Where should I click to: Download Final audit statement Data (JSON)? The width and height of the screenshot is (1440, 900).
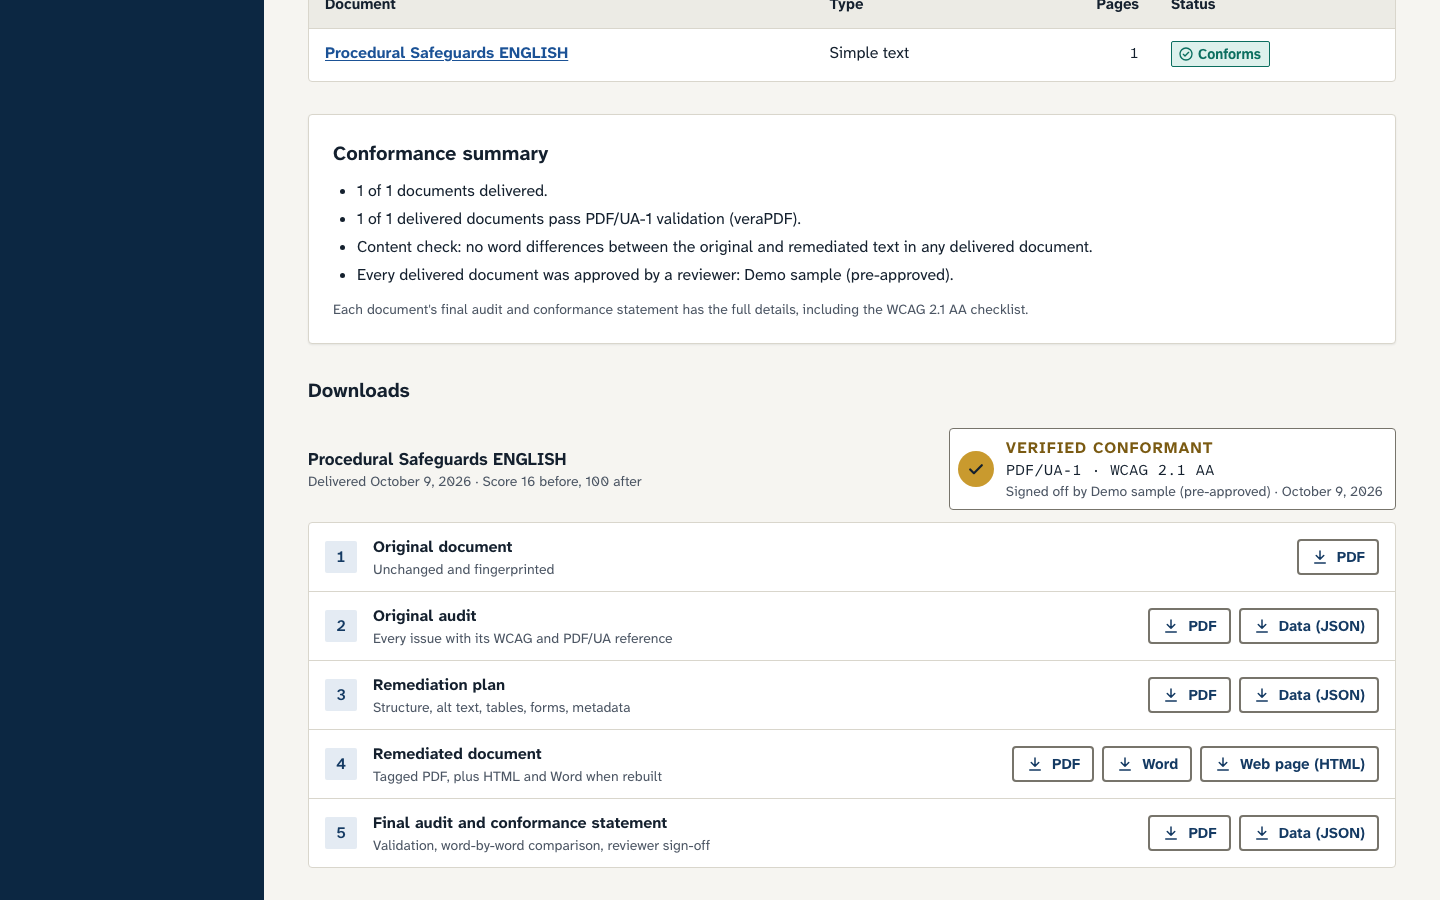pos(1308,833)
